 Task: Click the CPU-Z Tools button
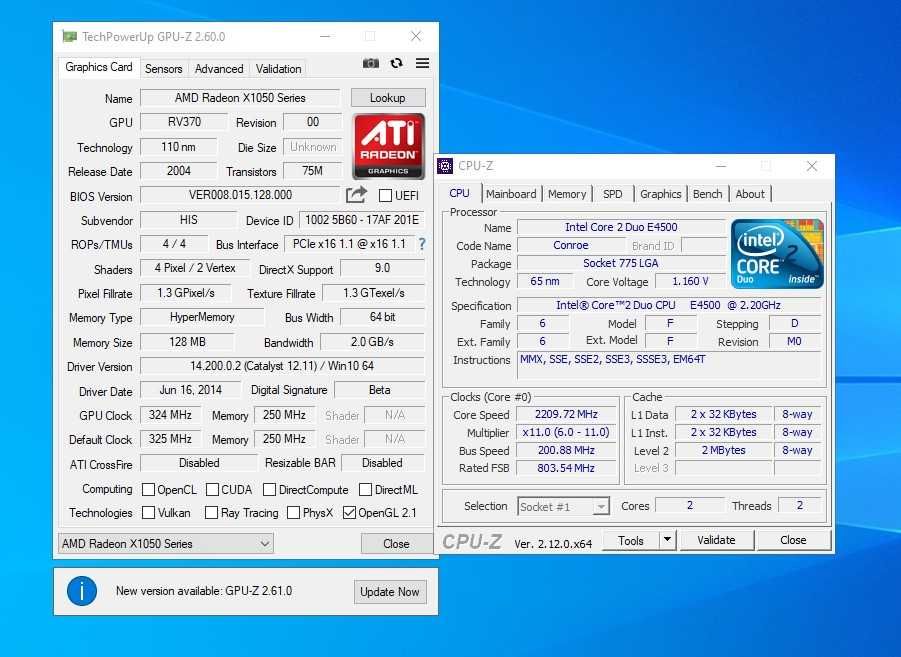pyautogui.click(x=630, y=540)
